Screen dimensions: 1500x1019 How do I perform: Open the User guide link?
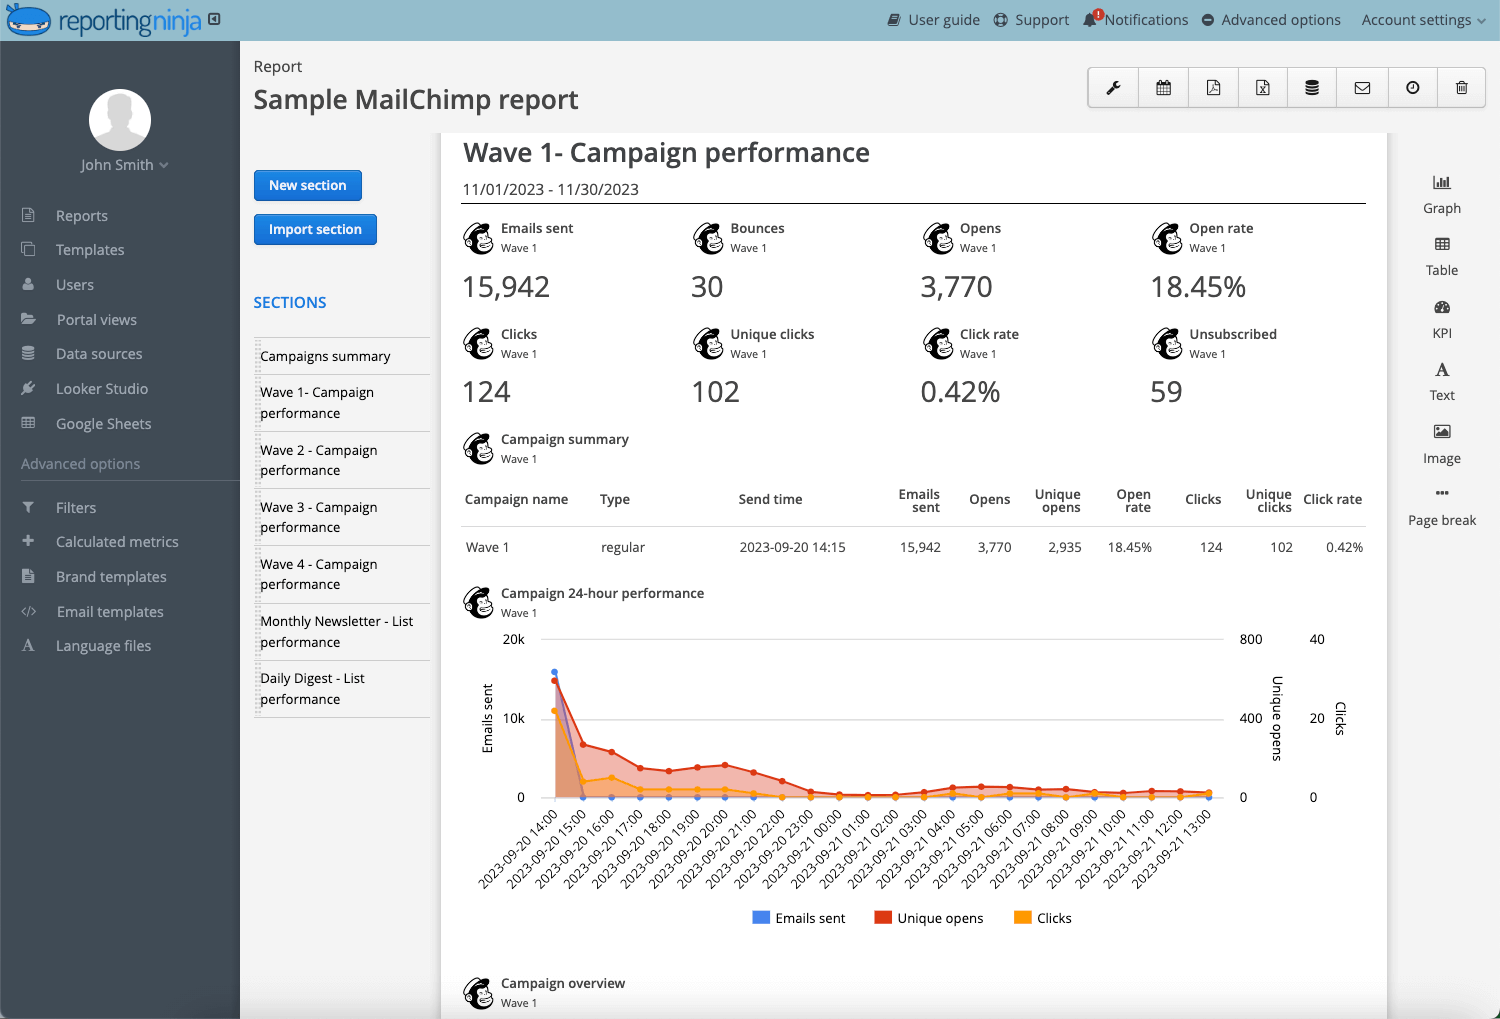click(934, 20)
